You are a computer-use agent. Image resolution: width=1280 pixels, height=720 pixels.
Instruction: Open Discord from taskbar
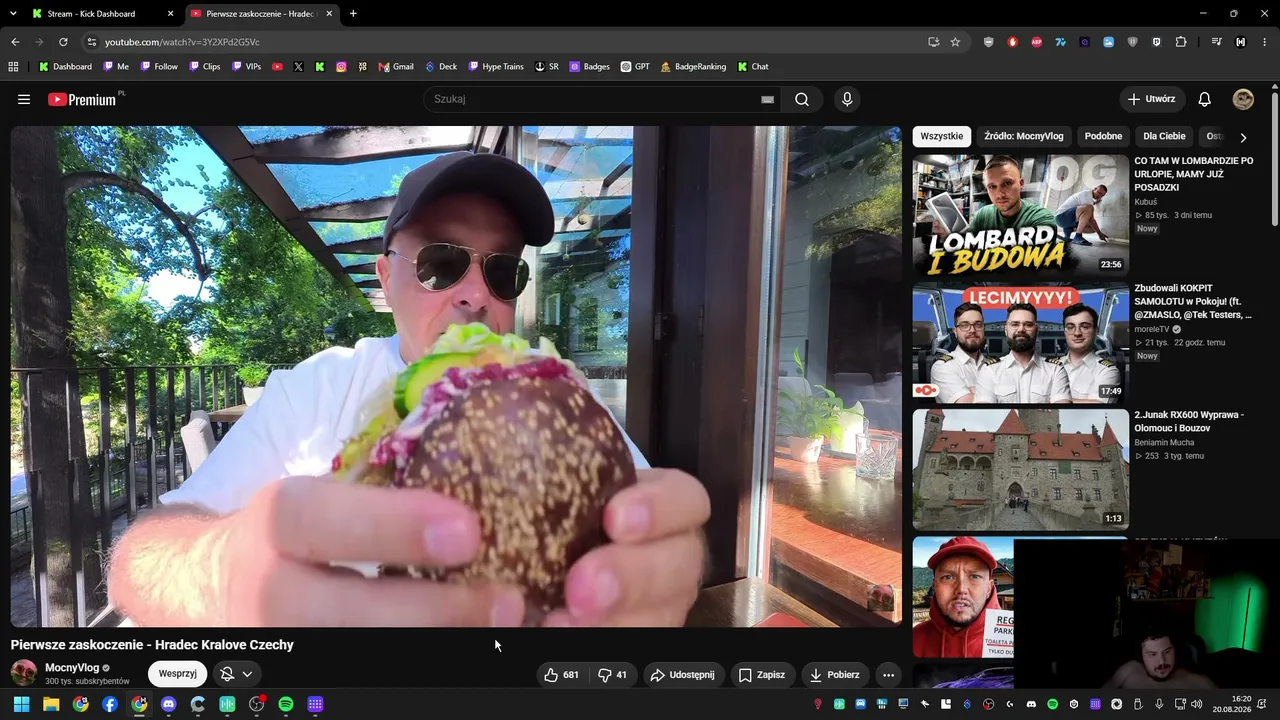tap(168, 704)
